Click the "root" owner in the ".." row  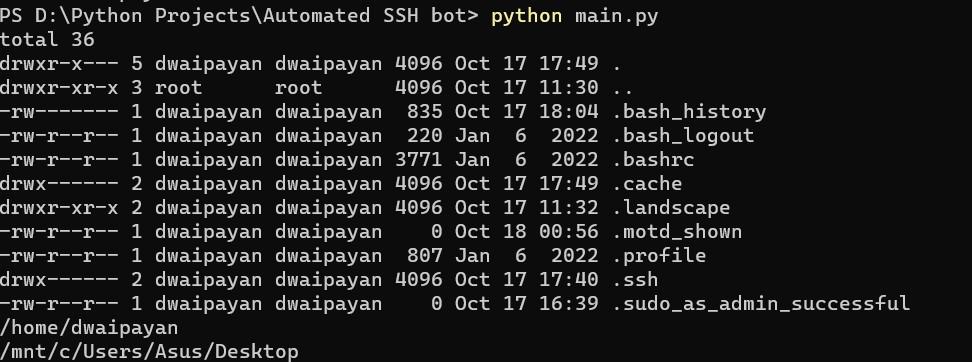179,88
